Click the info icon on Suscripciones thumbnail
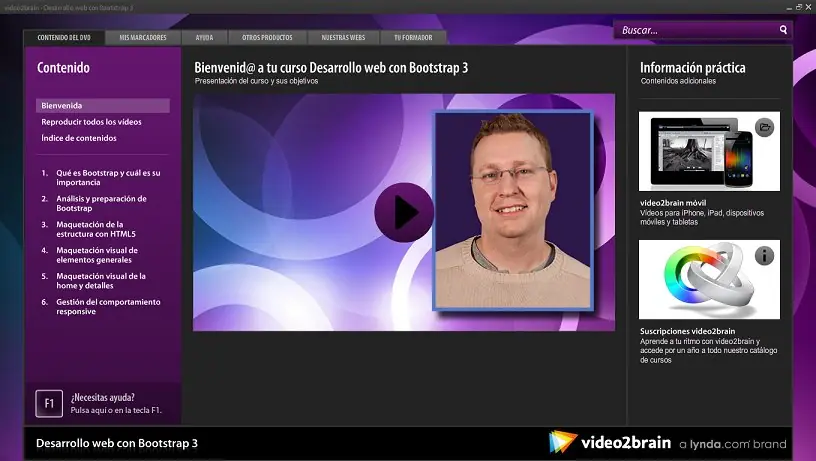The width and height of the screenshot is (816, 461). [764, 255]
